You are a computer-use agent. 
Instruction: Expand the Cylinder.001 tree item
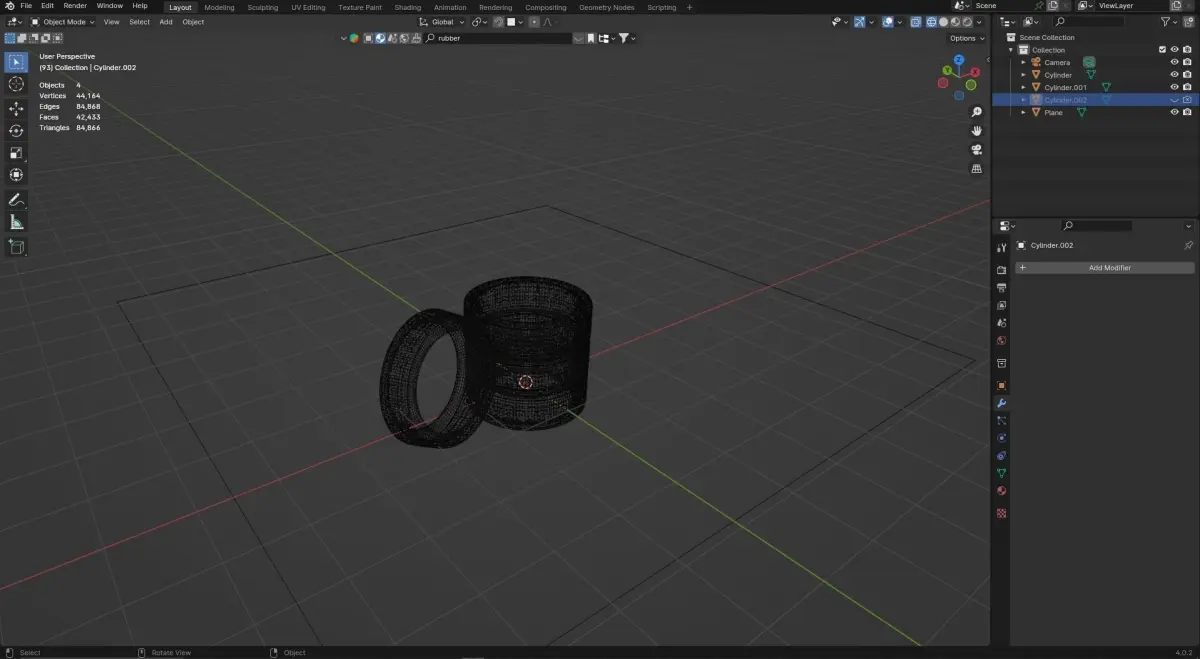tap(1023, 87)
